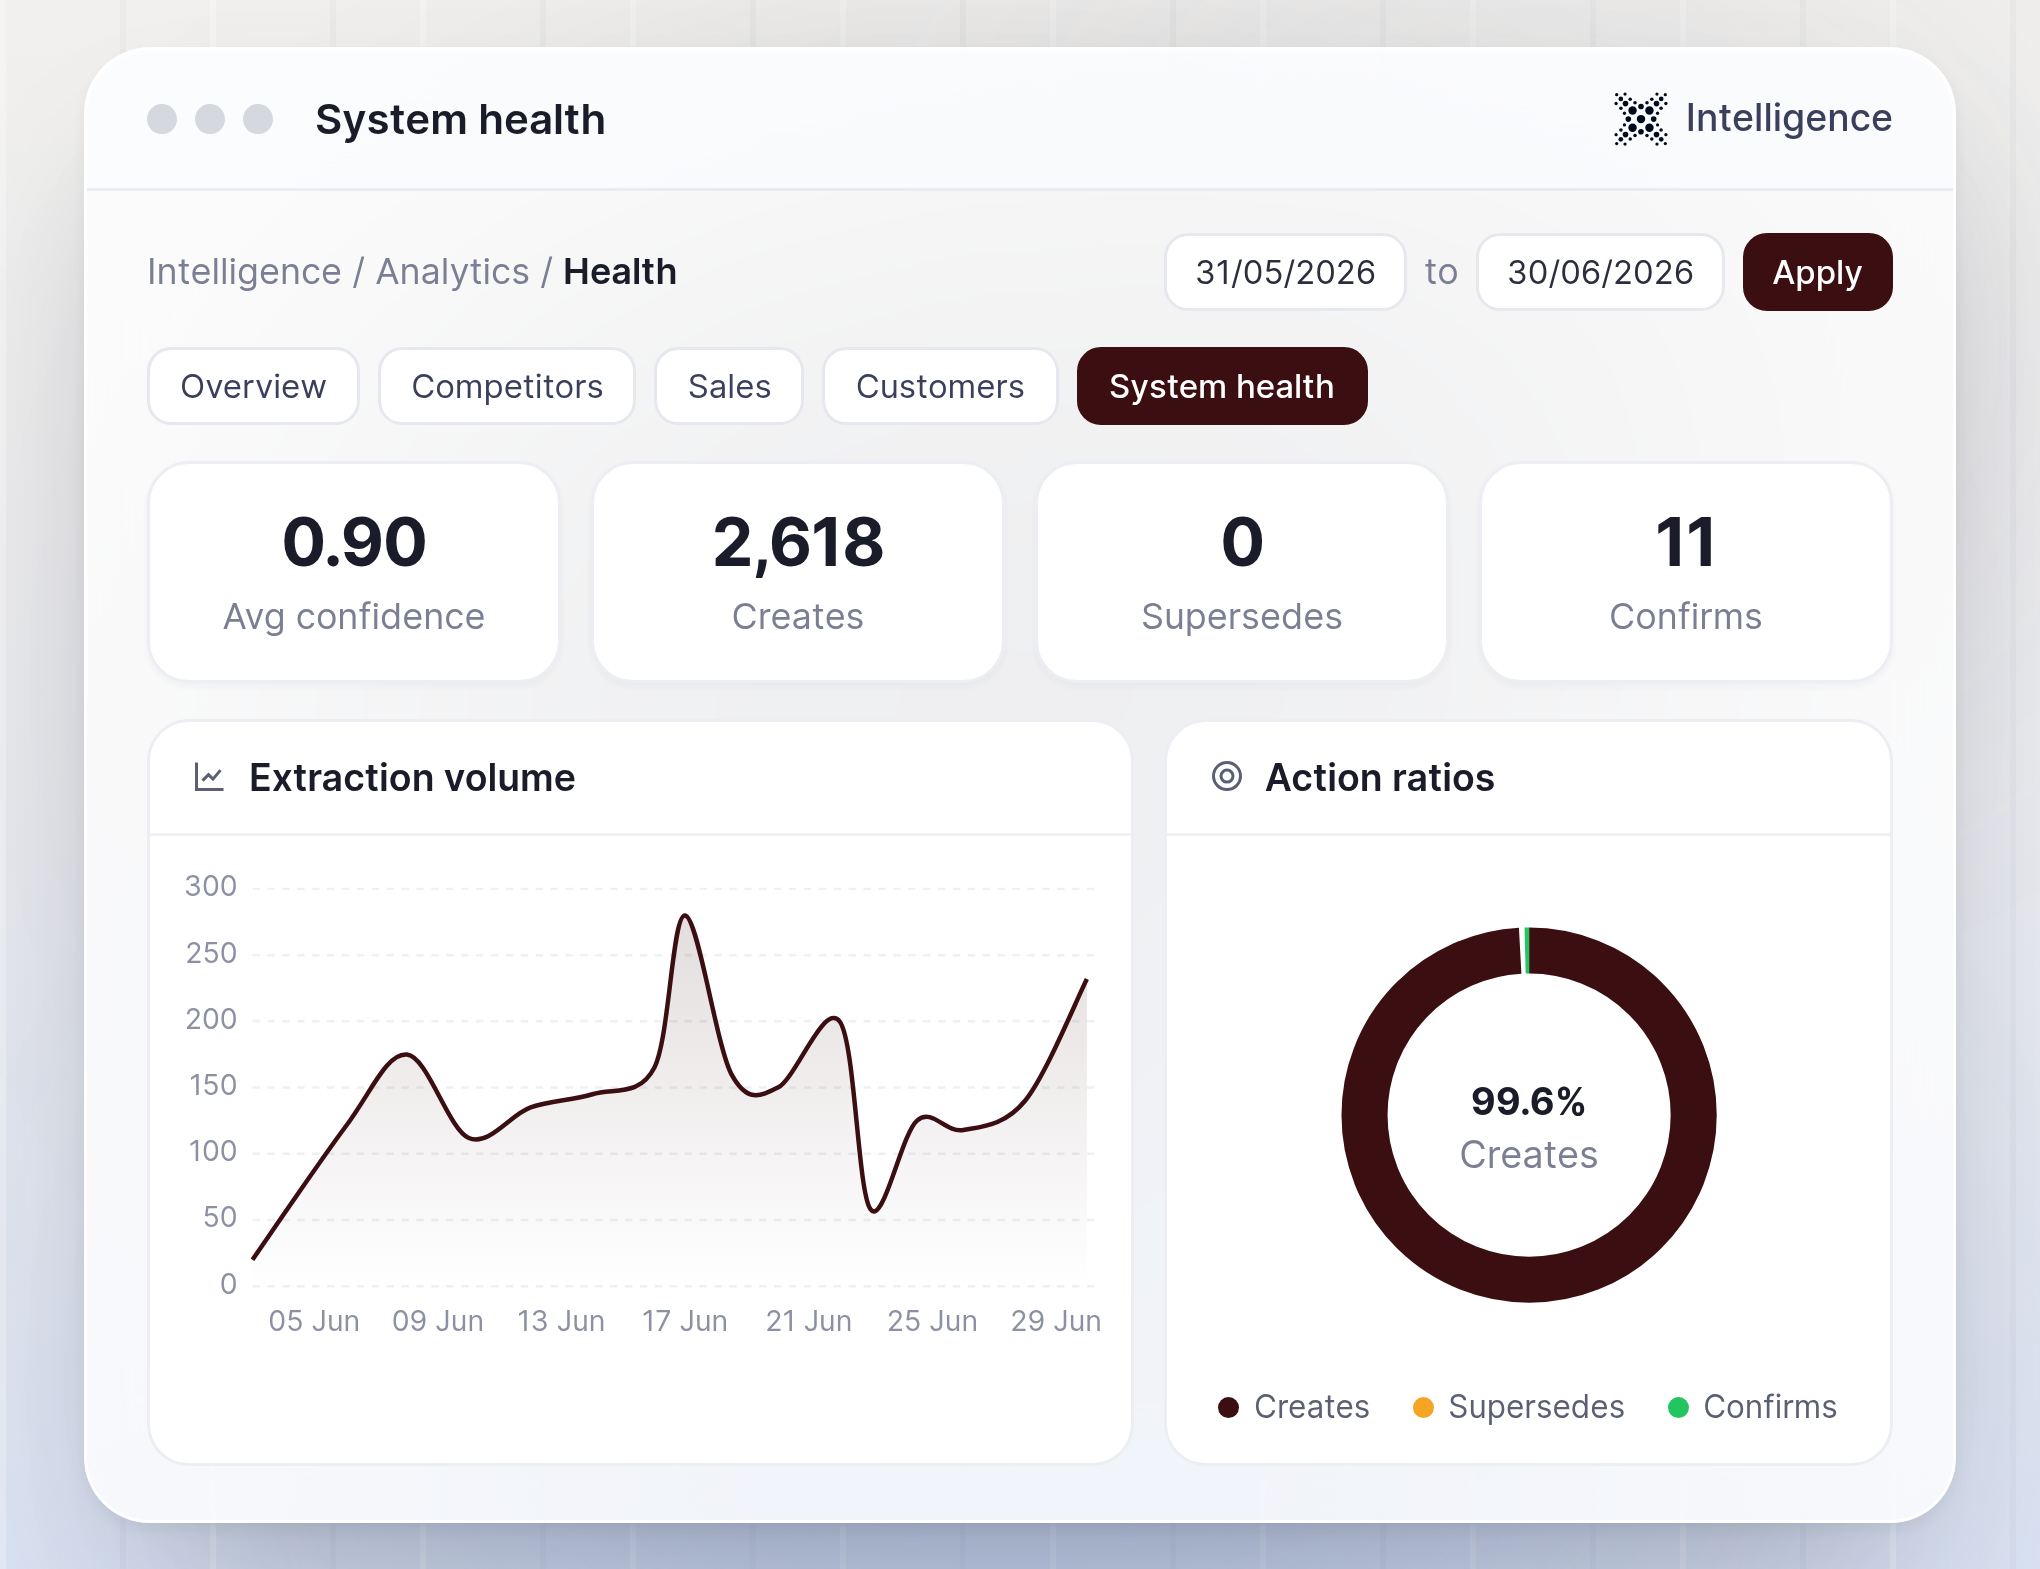Click the System health window title

pos(460,120)
